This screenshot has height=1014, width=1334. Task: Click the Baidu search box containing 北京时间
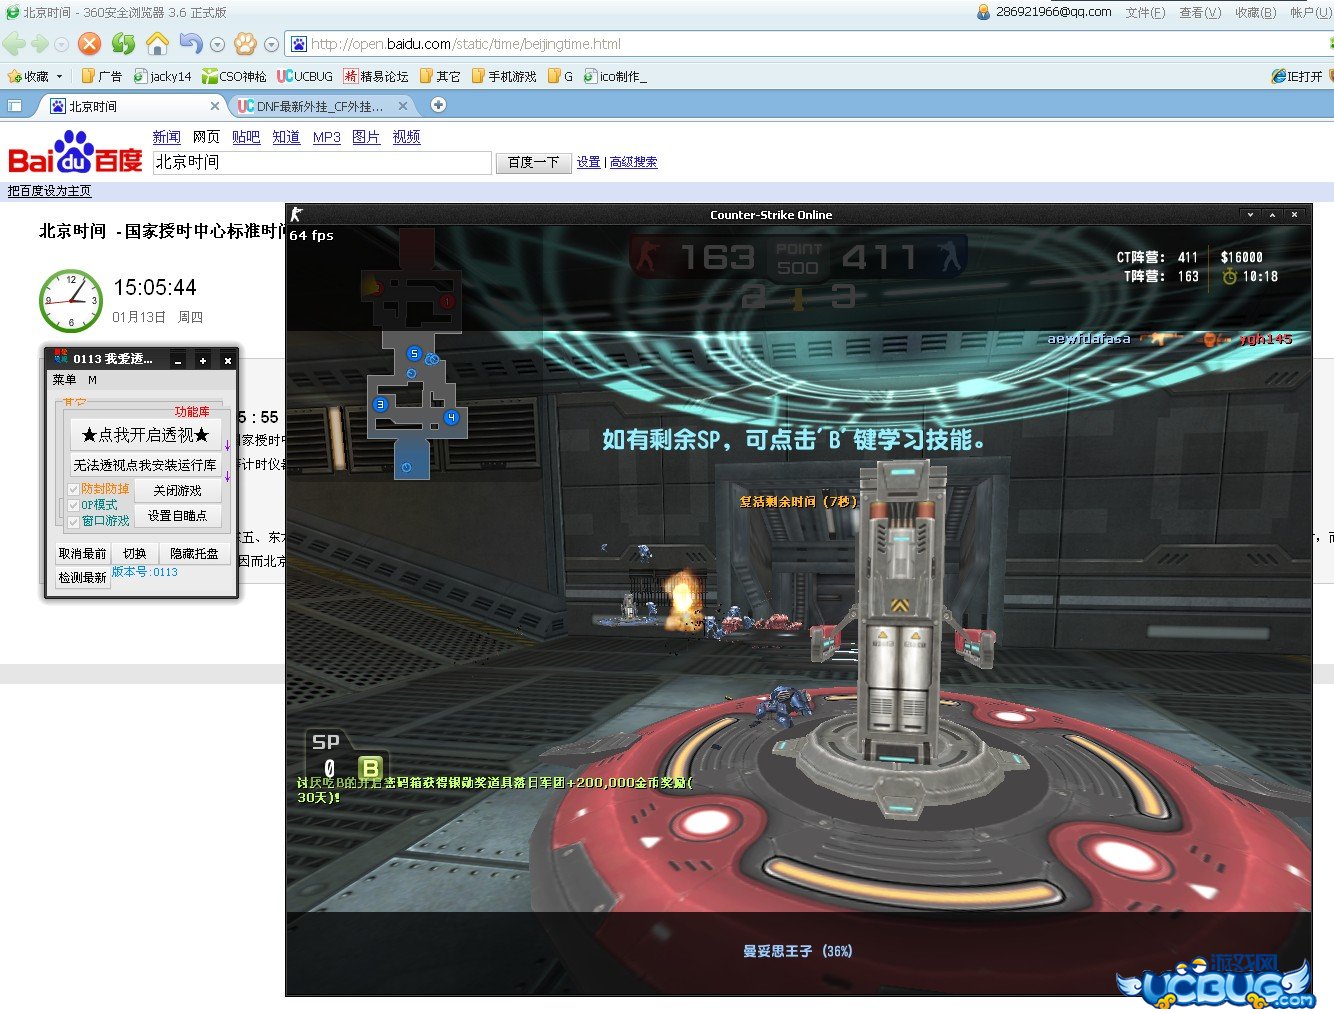click(322, 163)
